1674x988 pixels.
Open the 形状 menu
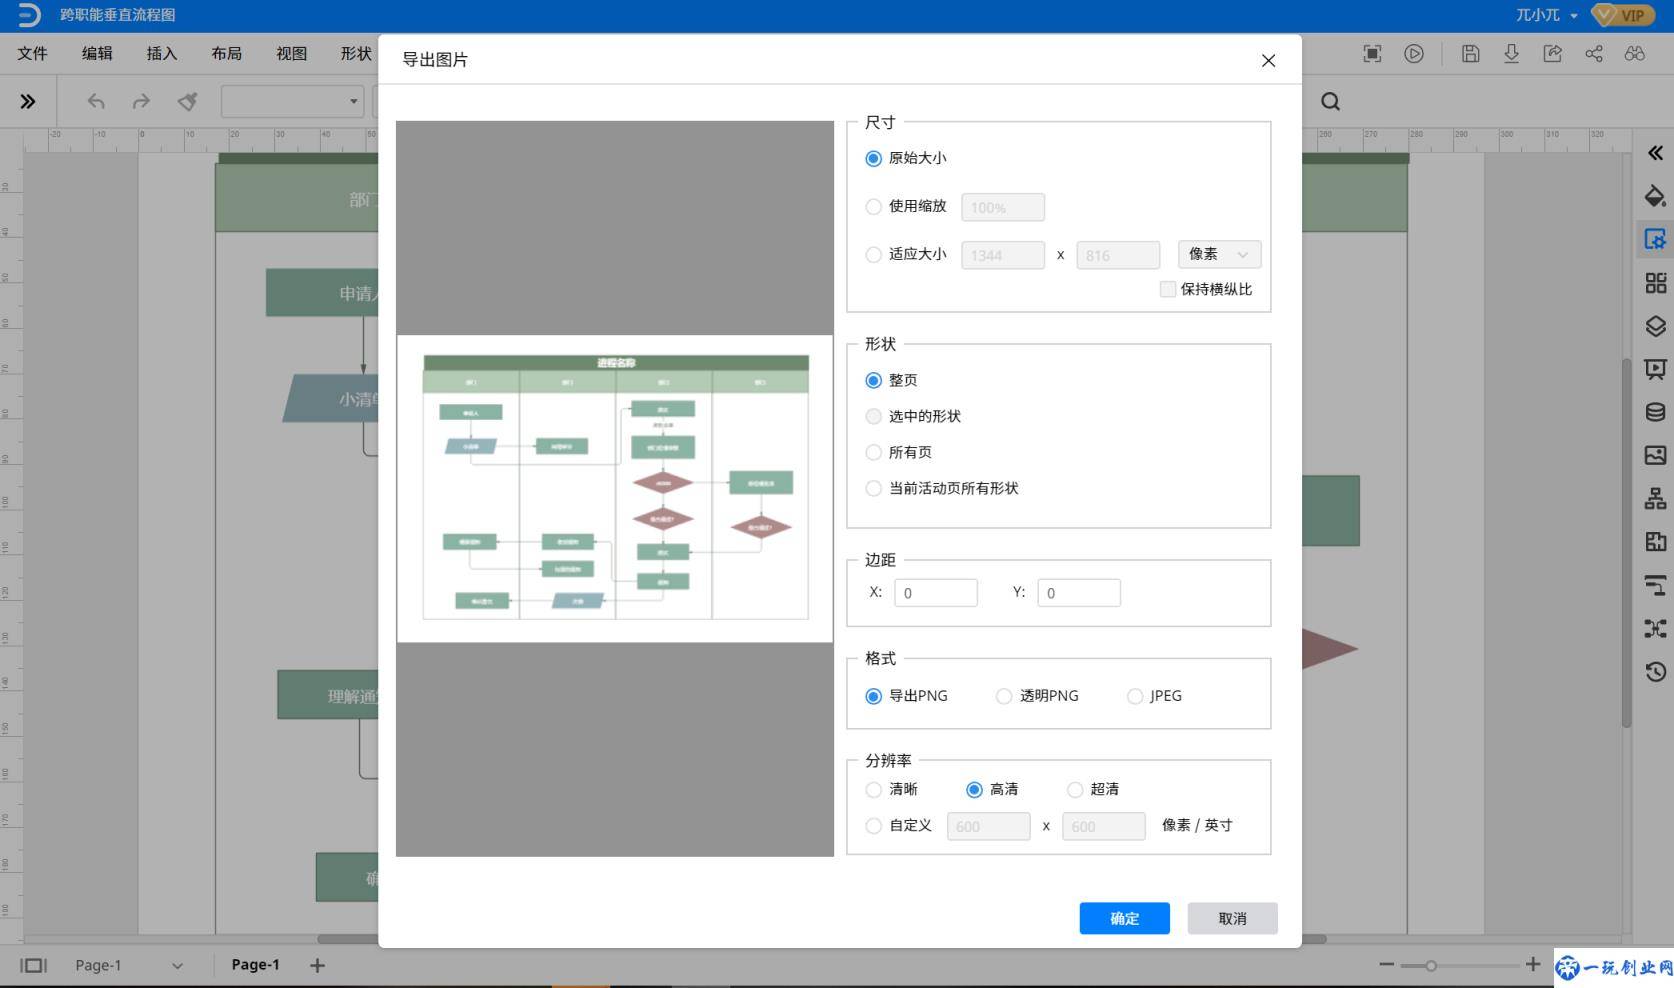tap(356, 53)
